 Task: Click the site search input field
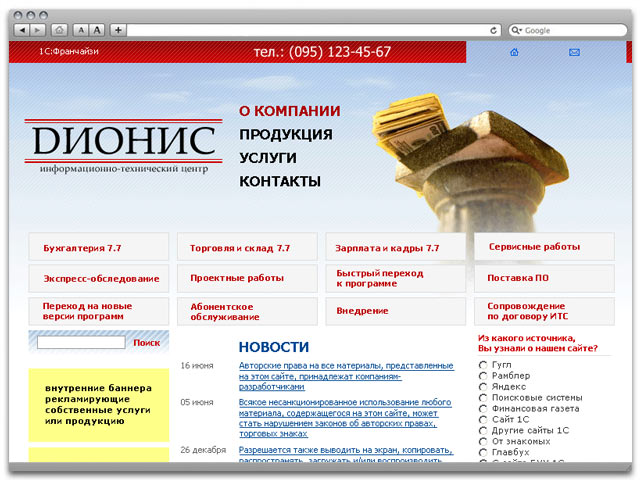pos(81,342)
